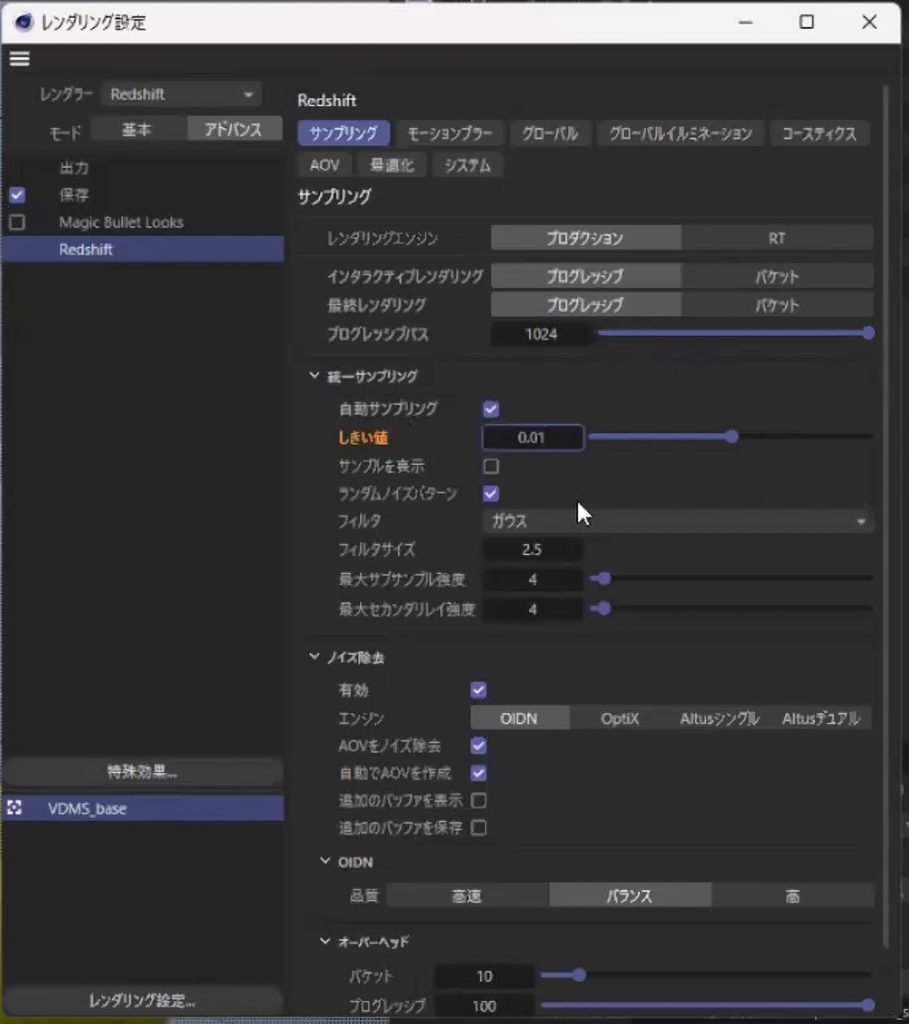
Task: Click the Cinema 4D app icon in title bar
Action: point(24,22)
